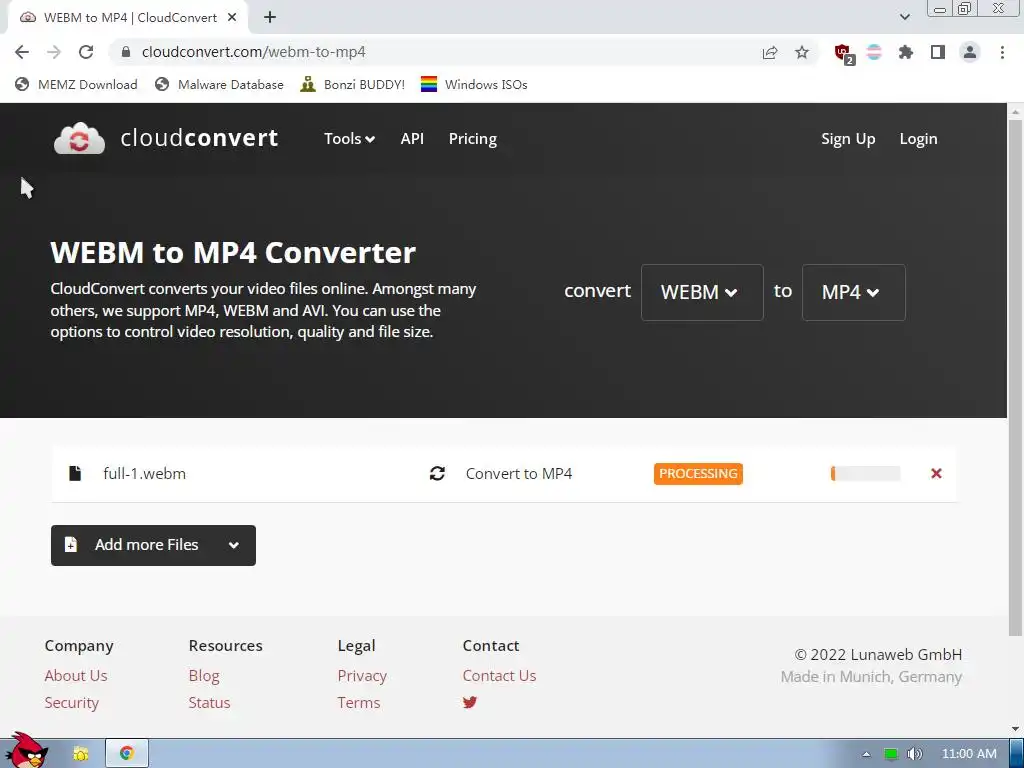This screenshot has width=1024, height=768.
Task: Open the About Us footer link
Action: click(76, 676)
